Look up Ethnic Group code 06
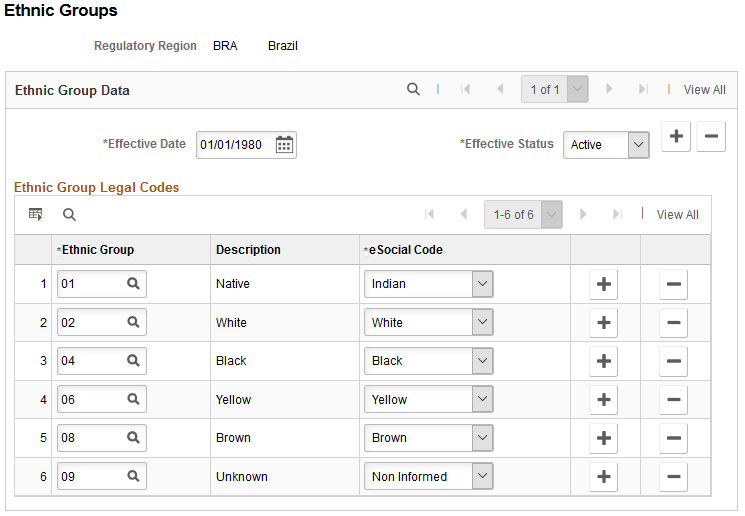 pyautogui.click(x=132, y=400)
